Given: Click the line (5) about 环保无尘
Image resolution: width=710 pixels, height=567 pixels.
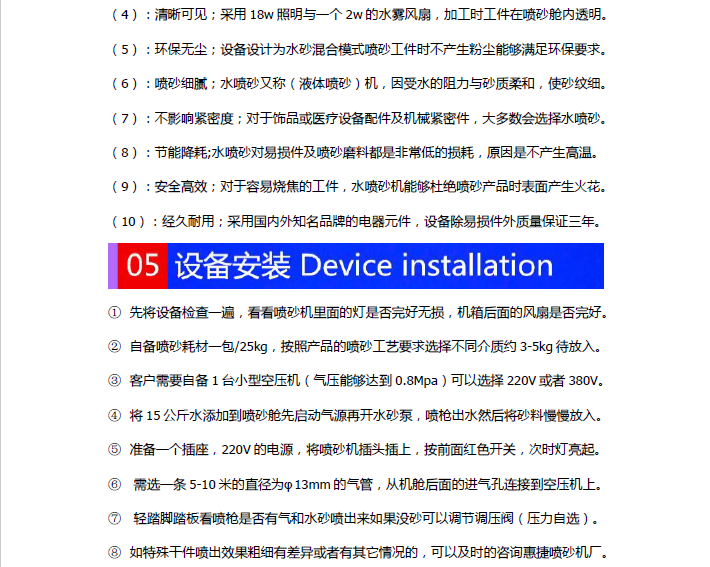Looking at the screenshot, I should coord(359,49).
